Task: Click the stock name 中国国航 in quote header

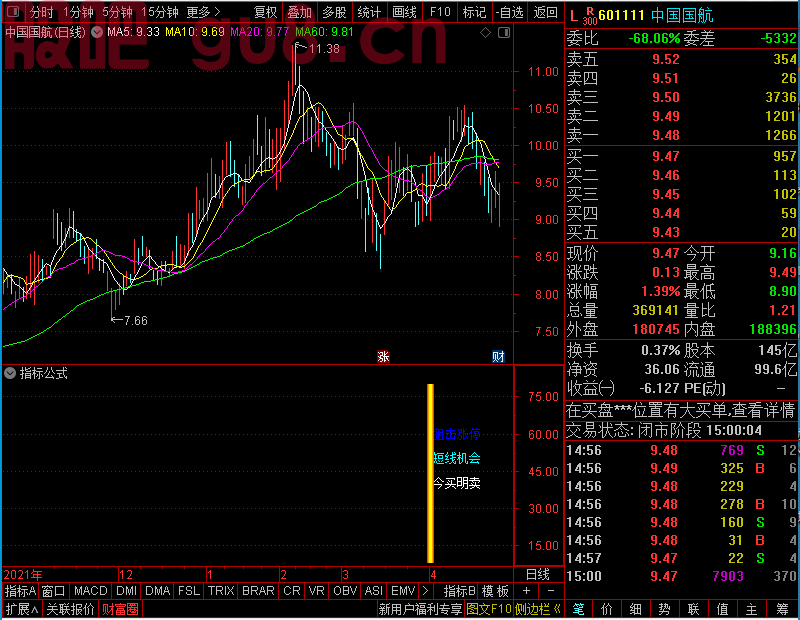Action: 682,16
